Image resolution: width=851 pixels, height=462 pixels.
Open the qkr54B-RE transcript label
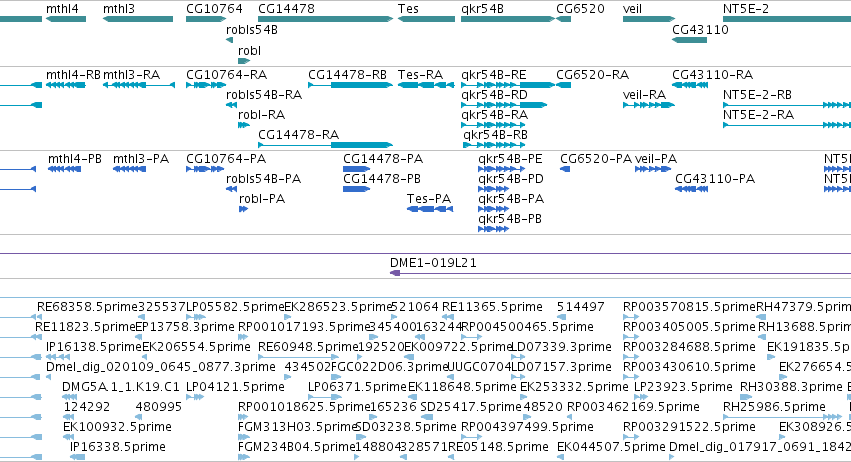pos(493,74)
